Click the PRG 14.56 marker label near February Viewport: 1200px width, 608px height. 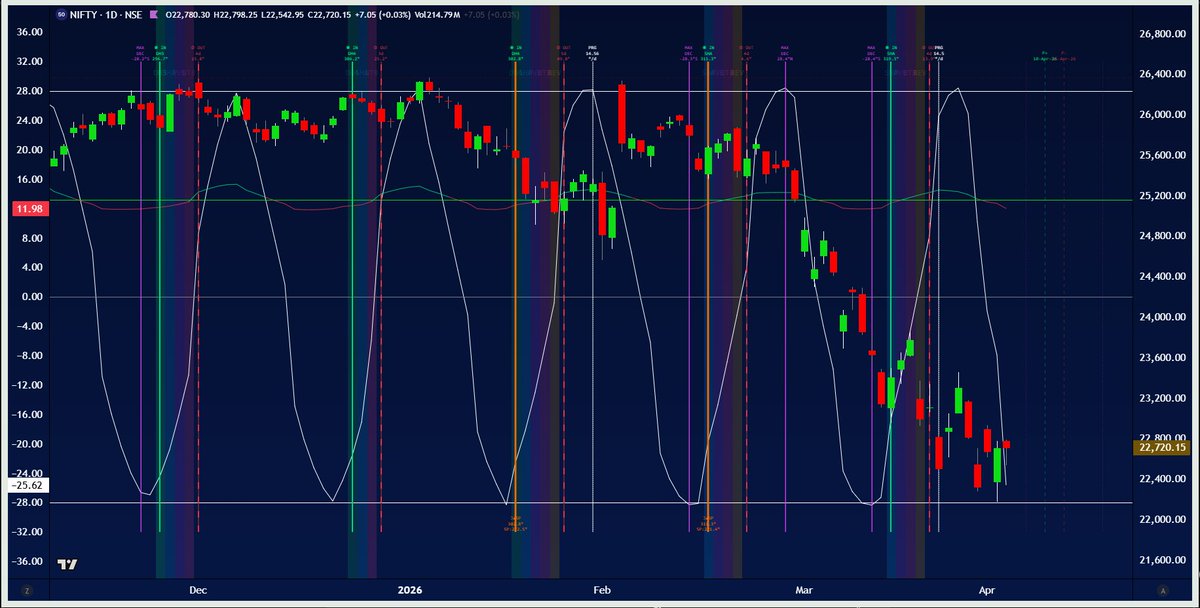pyautogui.click(x=592, y=53)
